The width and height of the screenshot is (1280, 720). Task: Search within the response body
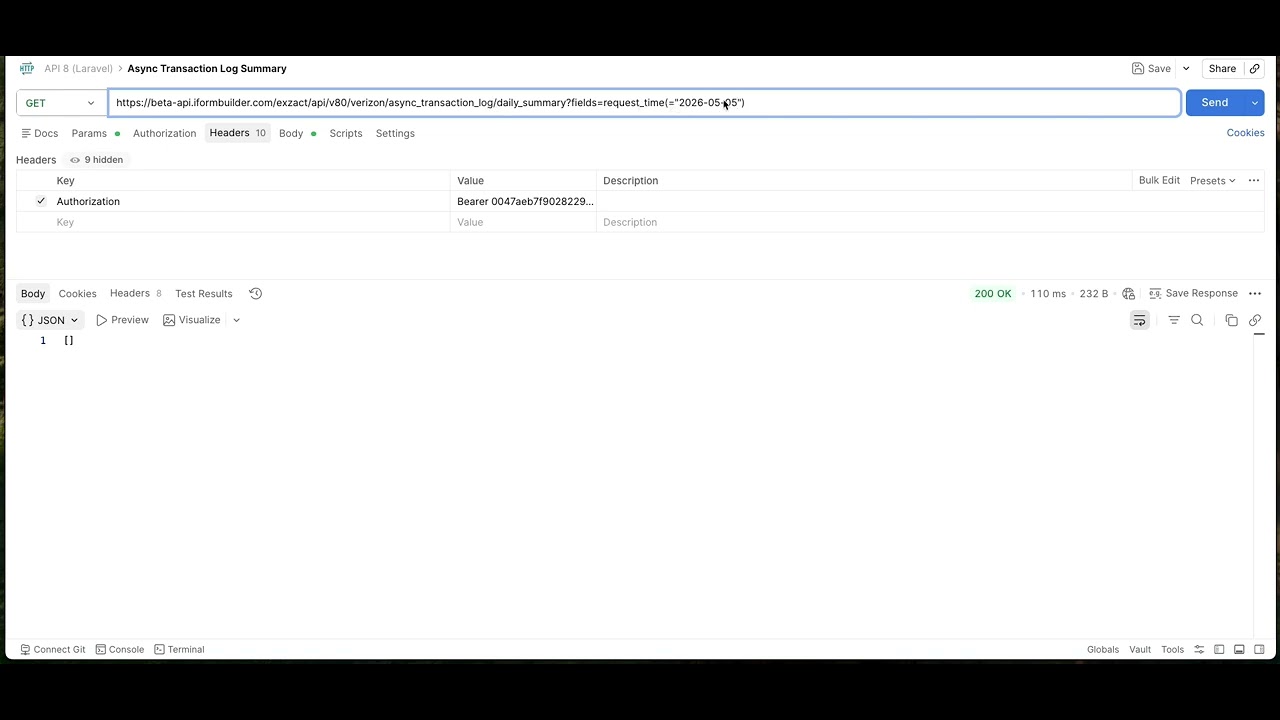(1197, 320)
